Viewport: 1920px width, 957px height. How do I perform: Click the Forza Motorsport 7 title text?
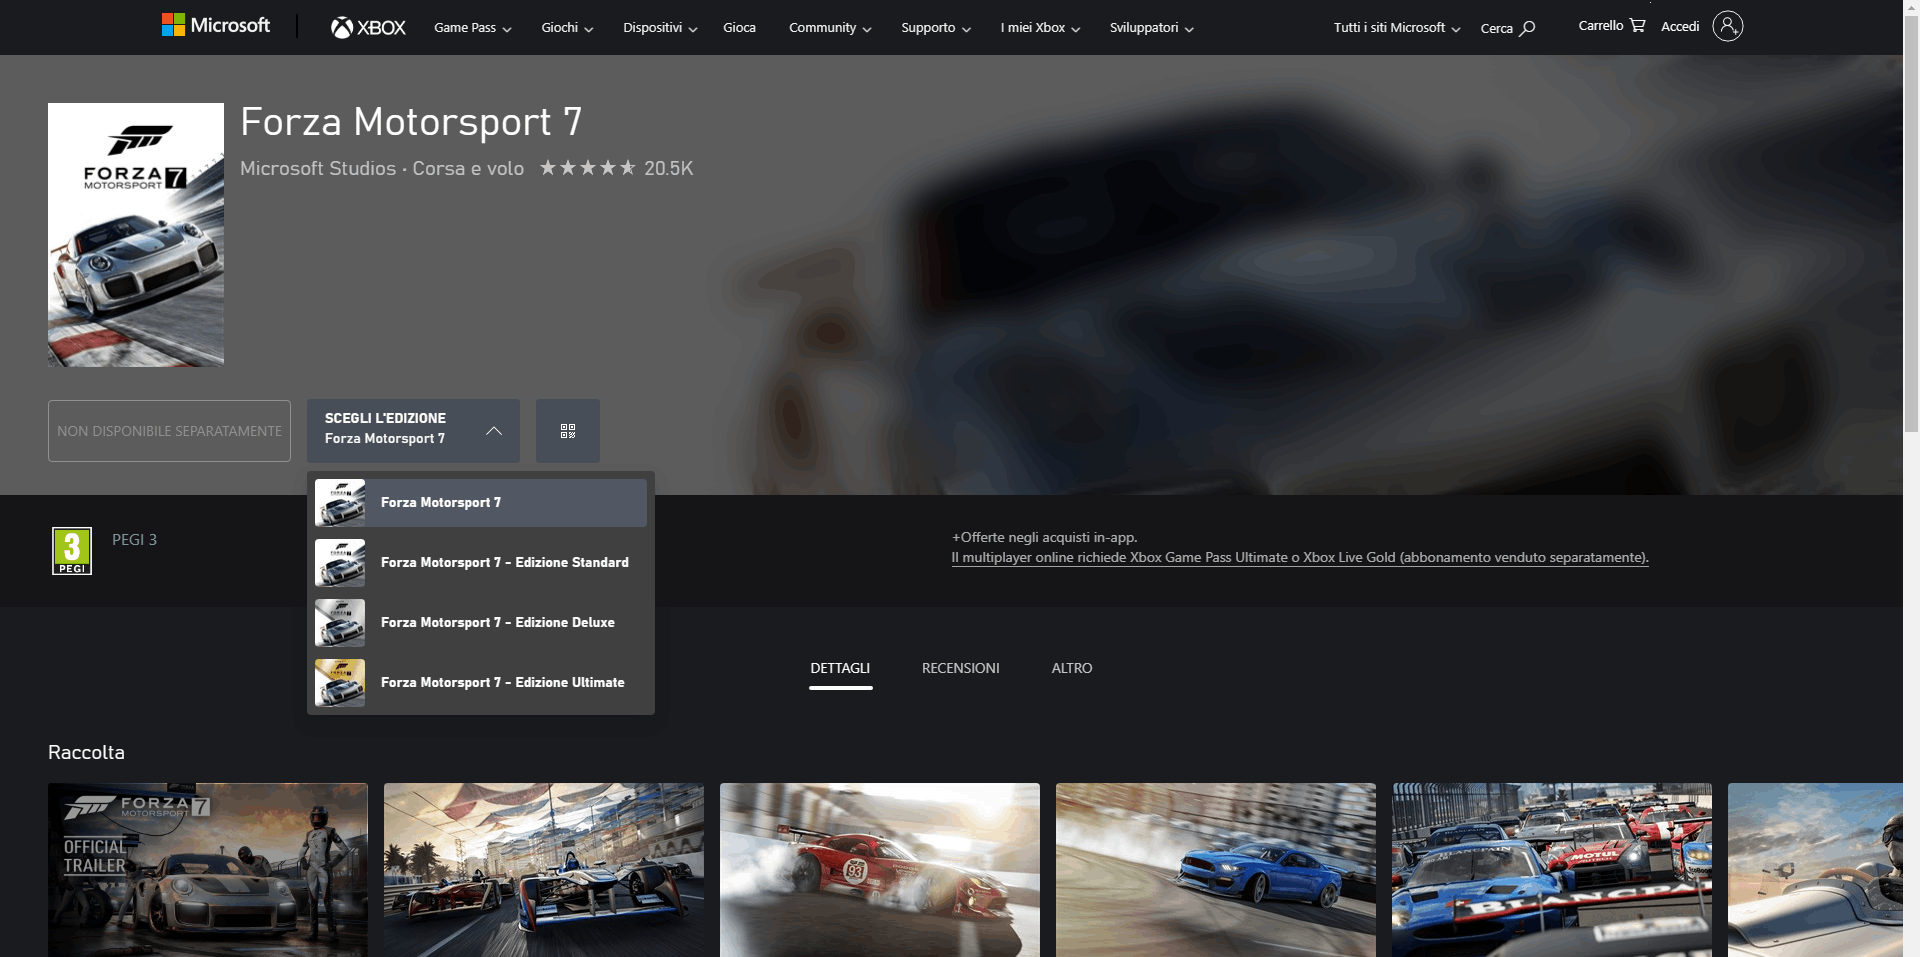tap(411, 122)
